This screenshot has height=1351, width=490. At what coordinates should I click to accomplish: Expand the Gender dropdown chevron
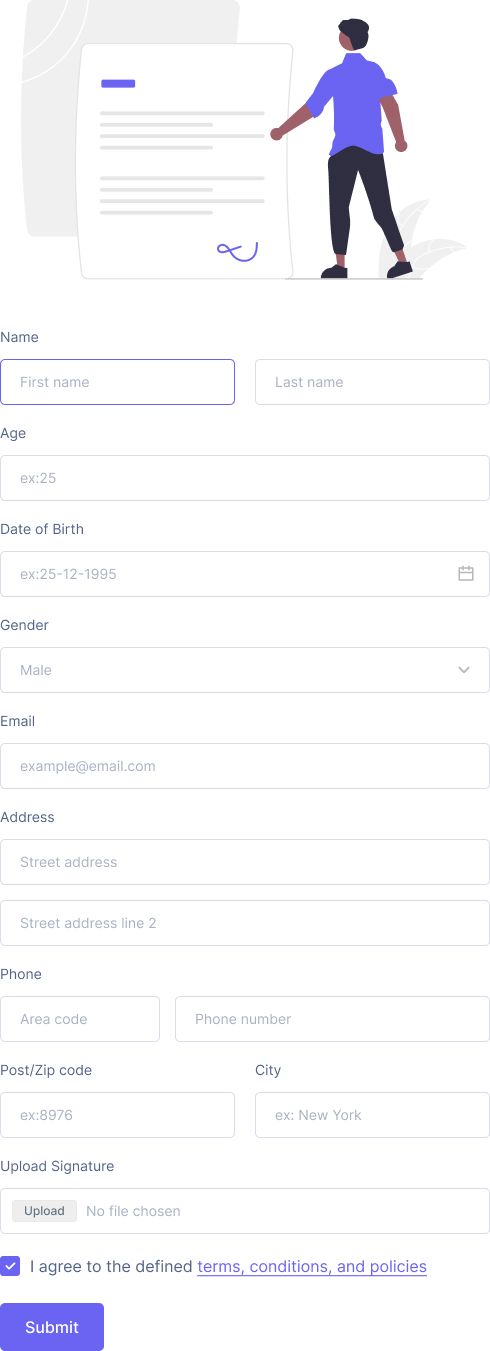[x=464, y=670]
